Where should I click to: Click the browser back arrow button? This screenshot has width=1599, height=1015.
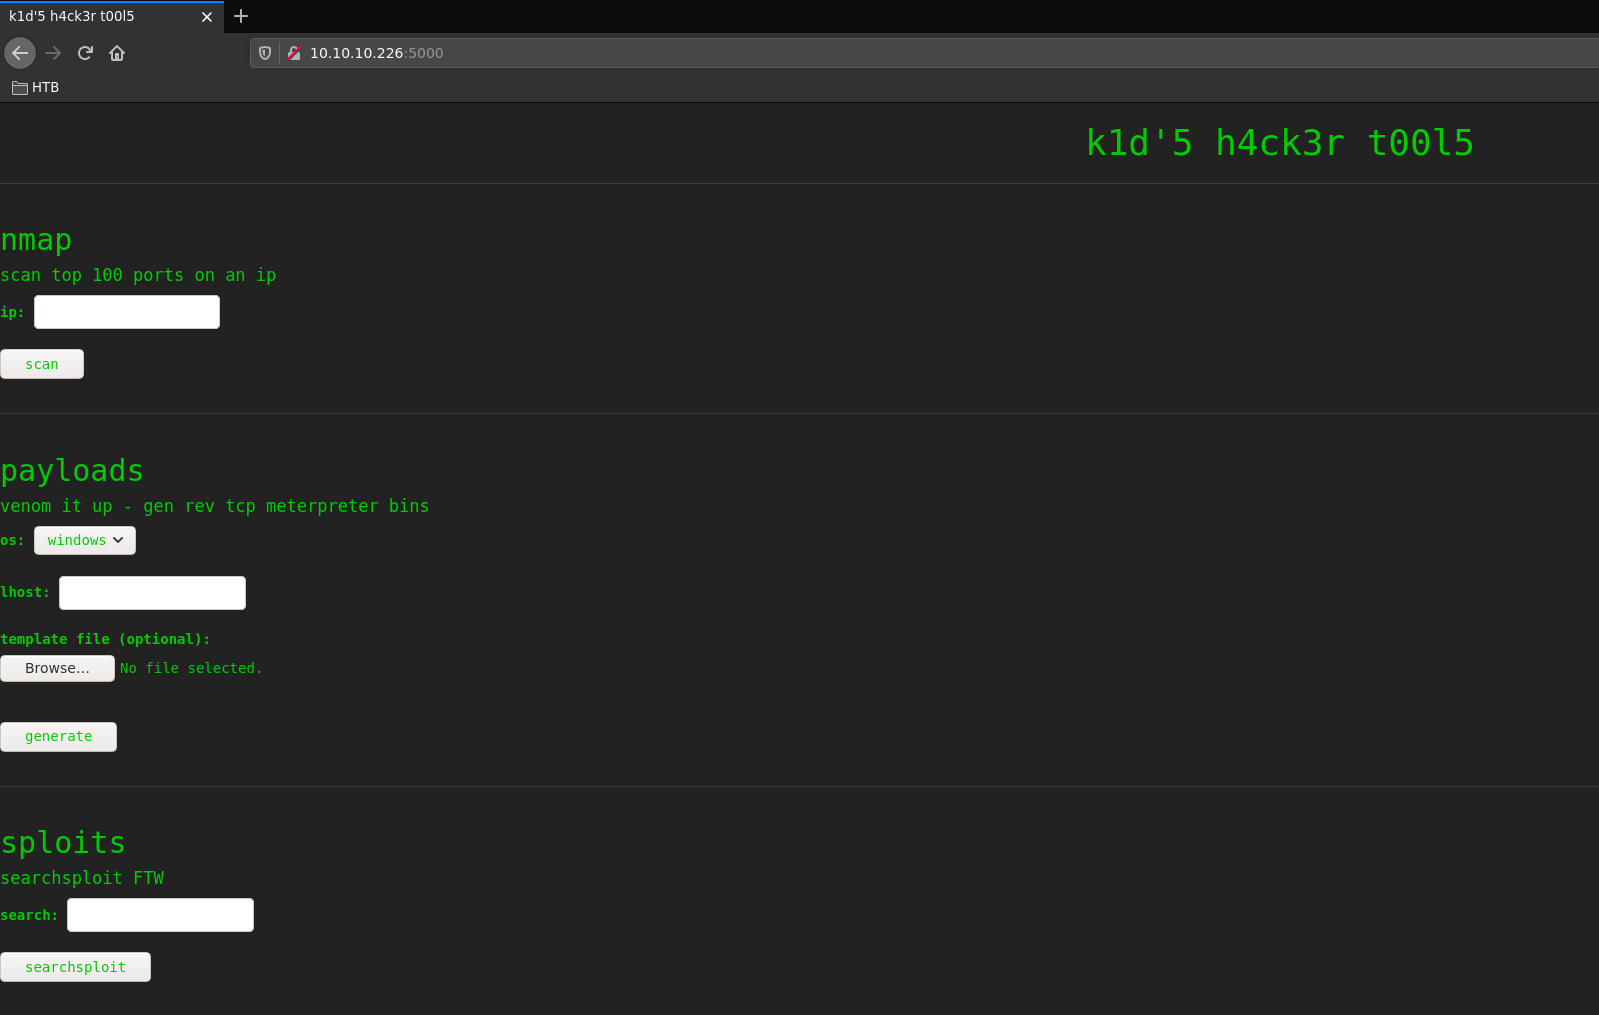(x=20, y=53)
